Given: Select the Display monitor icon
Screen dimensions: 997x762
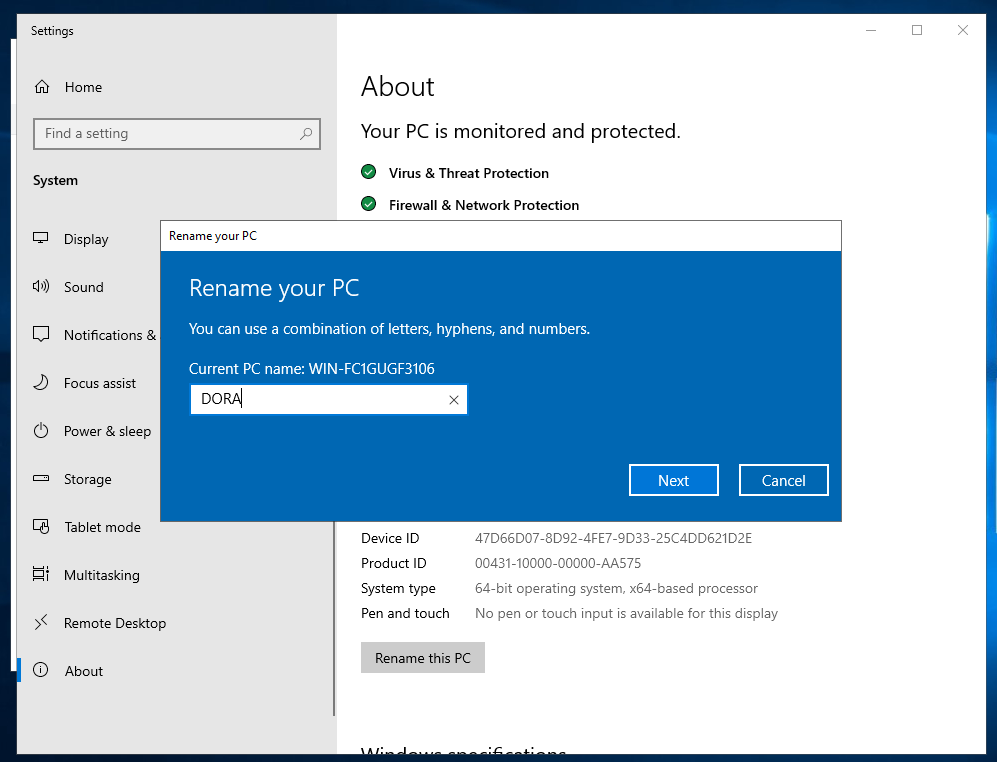Looking at the screenshot, I should (41, 239).
